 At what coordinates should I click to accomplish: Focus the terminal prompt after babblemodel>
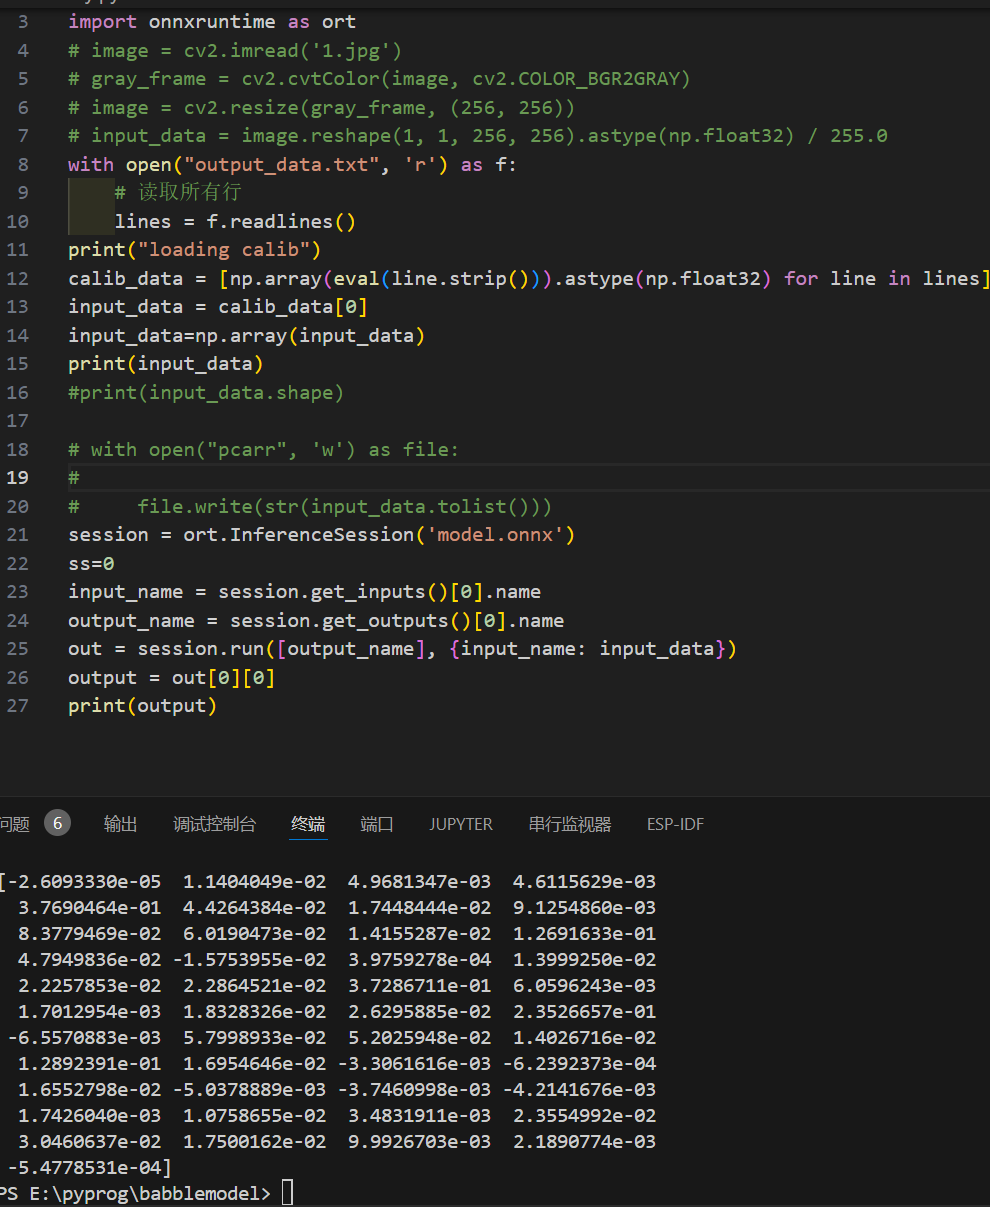pos(287,1193)
